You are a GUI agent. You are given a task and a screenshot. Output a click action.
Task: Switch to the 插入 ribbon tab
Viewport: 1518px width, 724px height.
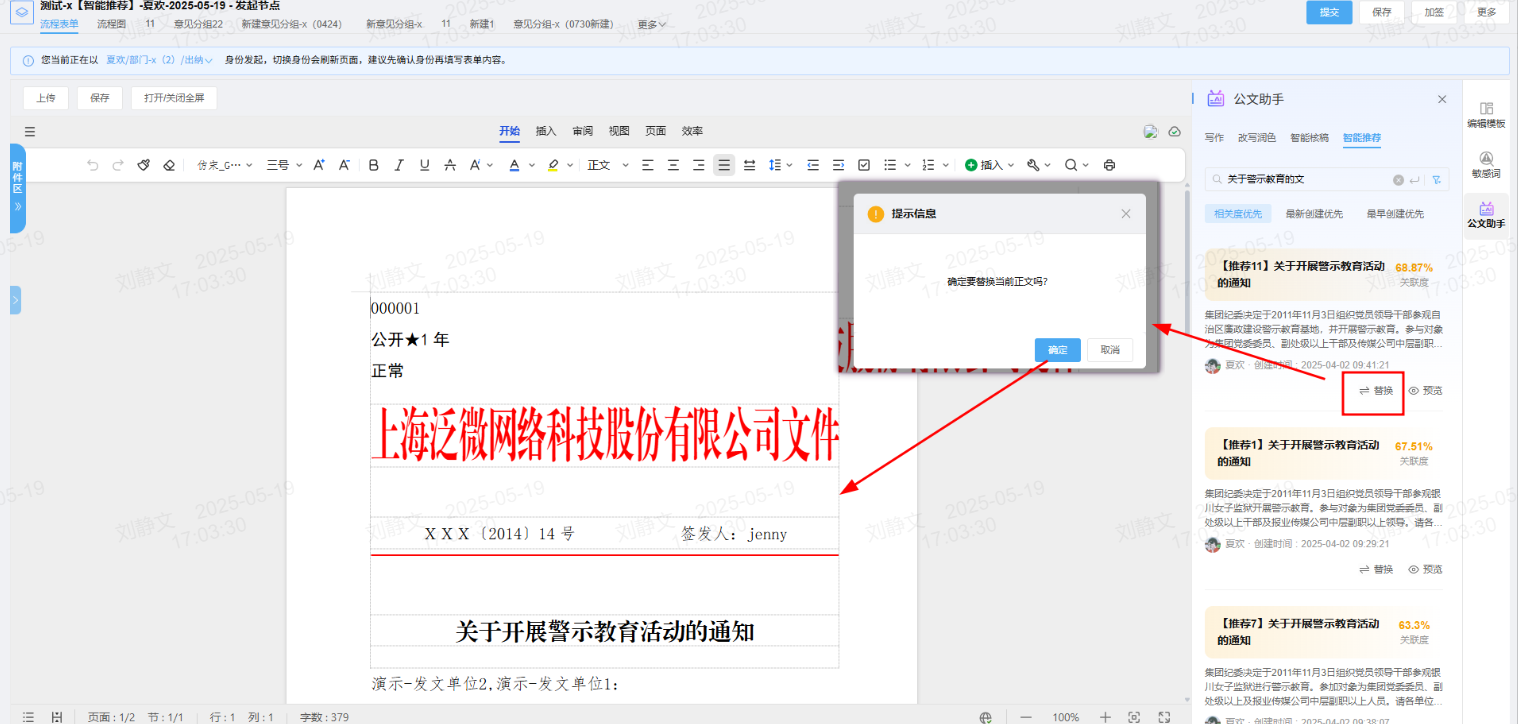pyautogui.click(x=546, y=131)
